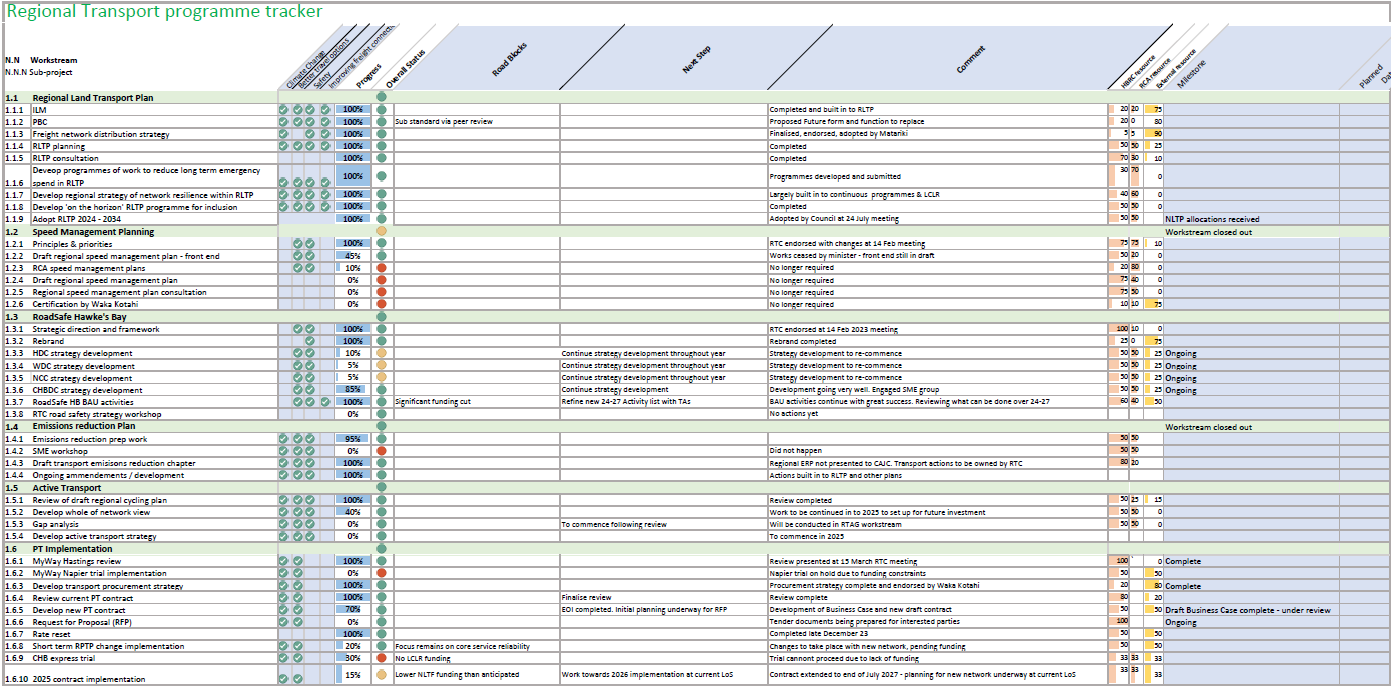Select the PBC row's green overall status circle

pyautogui.click(x=381, y=121)
